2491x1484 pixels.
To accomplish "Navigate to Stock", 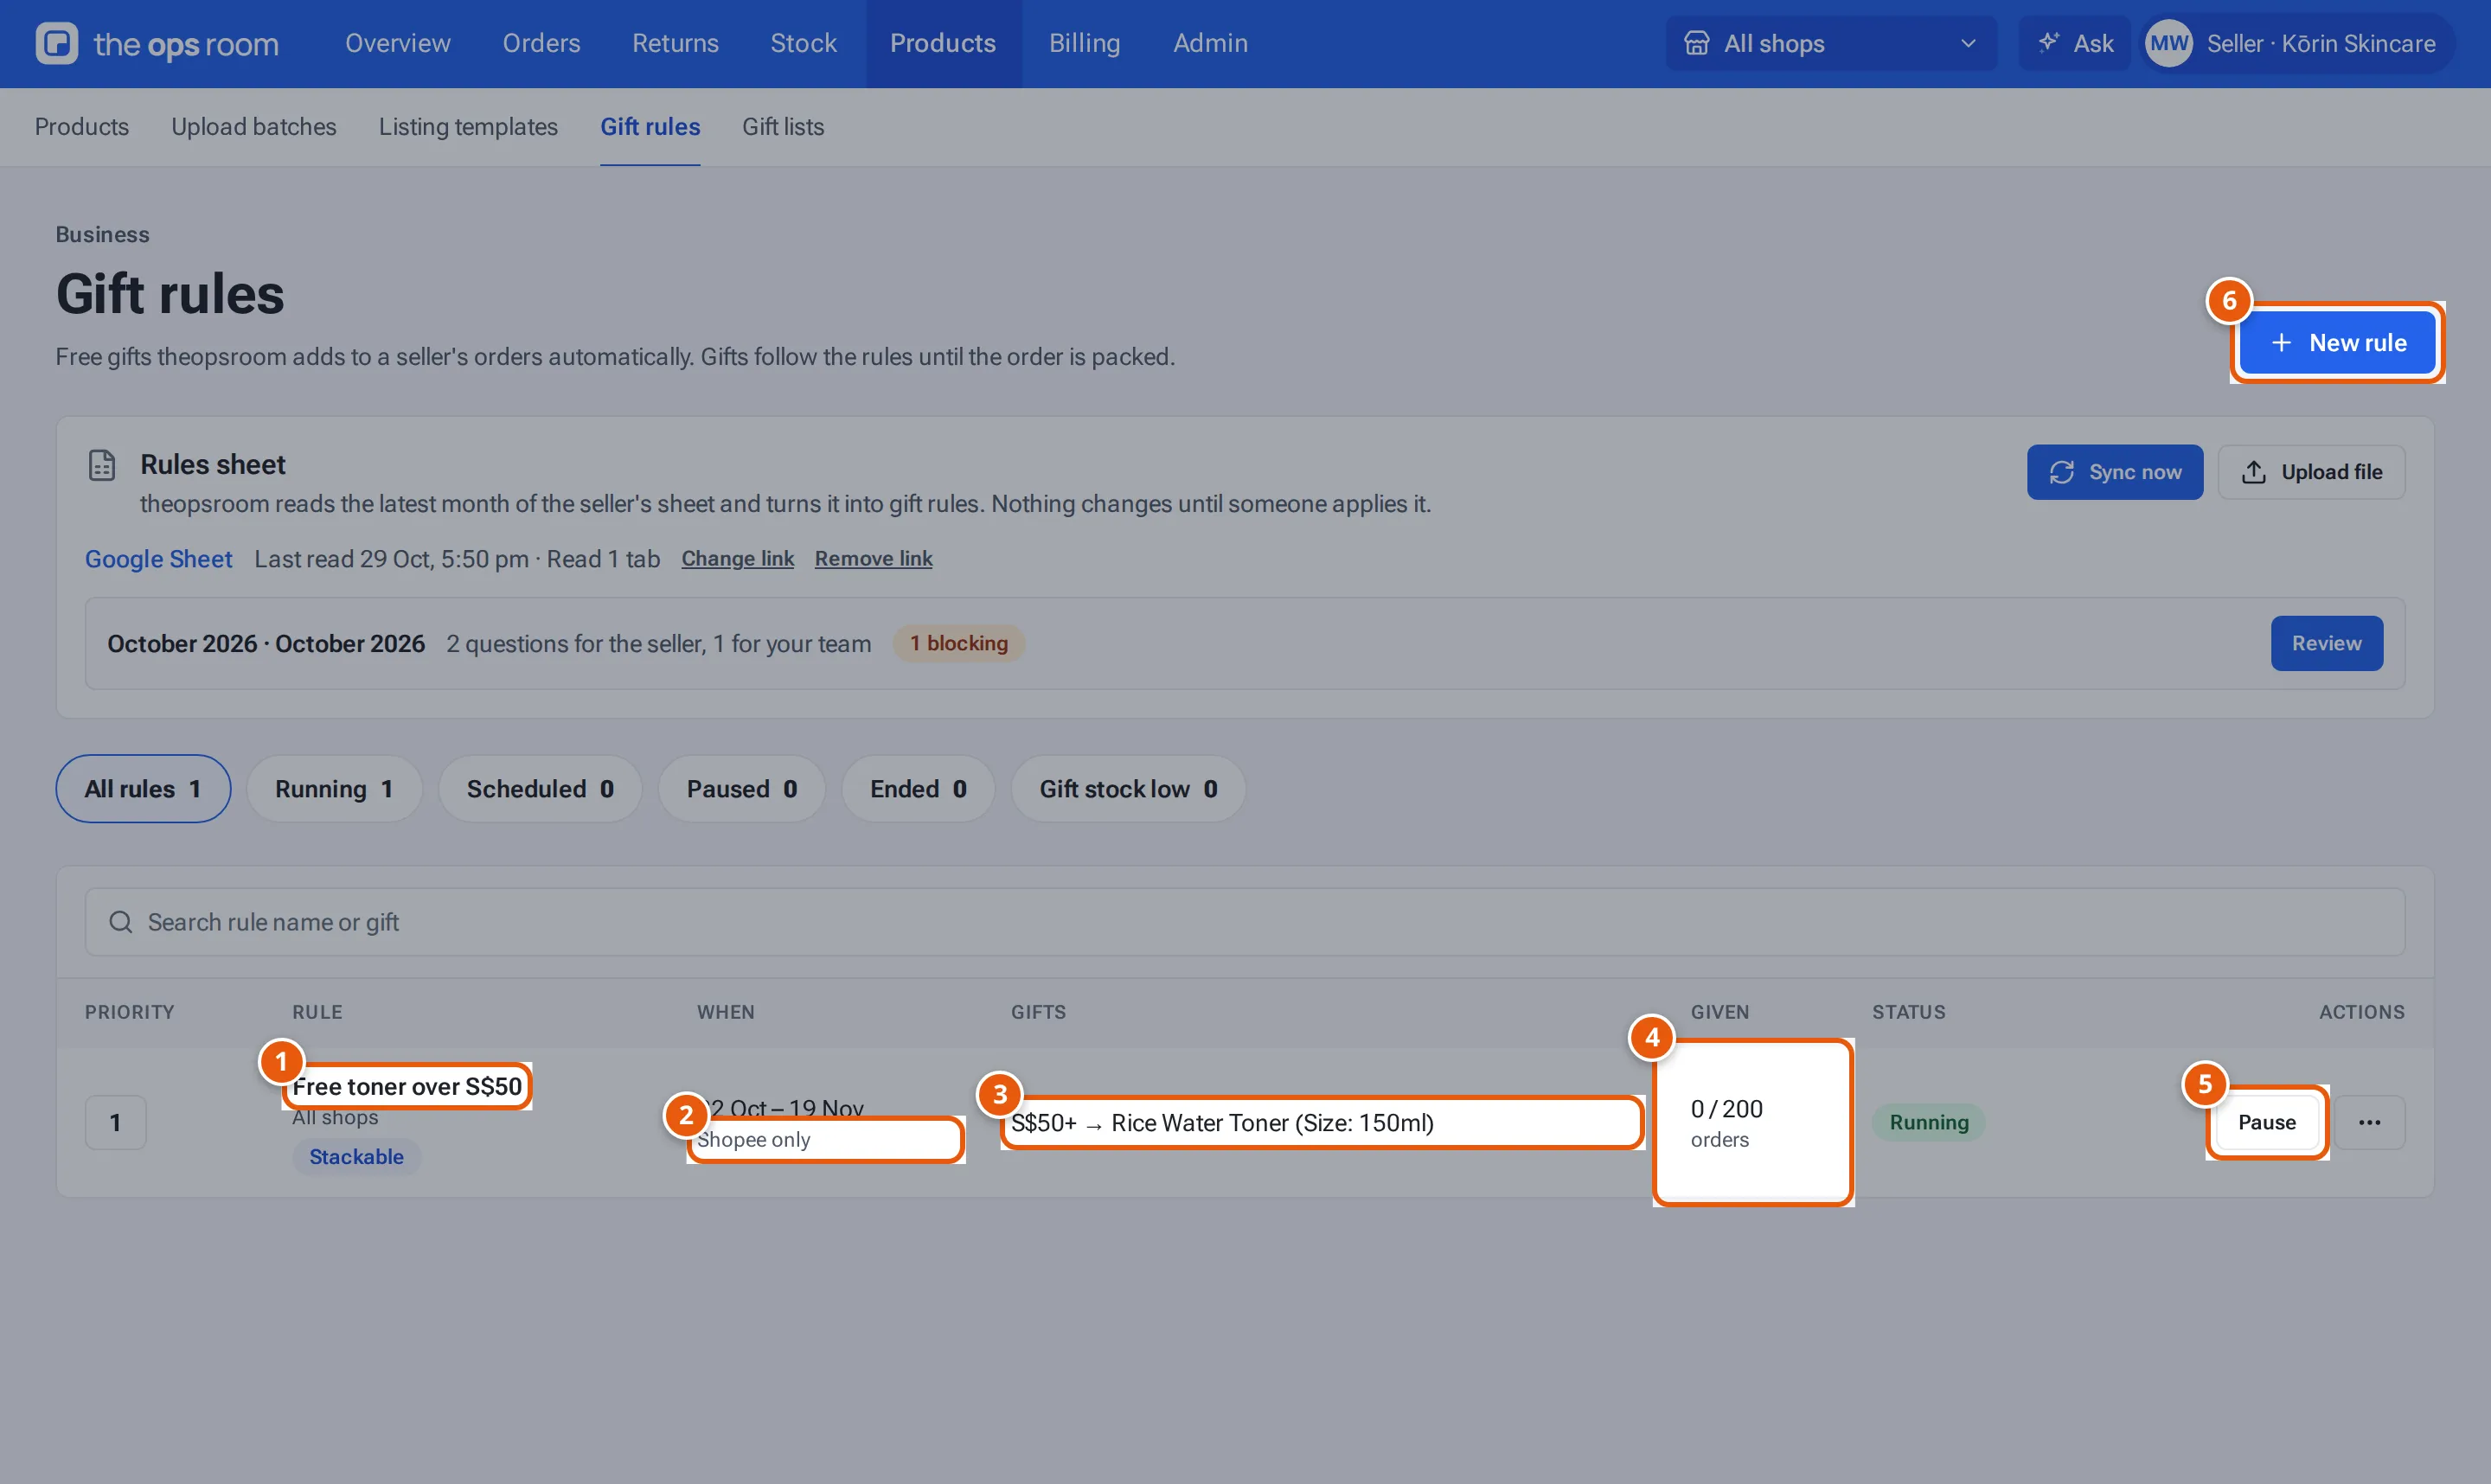I will click(803, 43).
